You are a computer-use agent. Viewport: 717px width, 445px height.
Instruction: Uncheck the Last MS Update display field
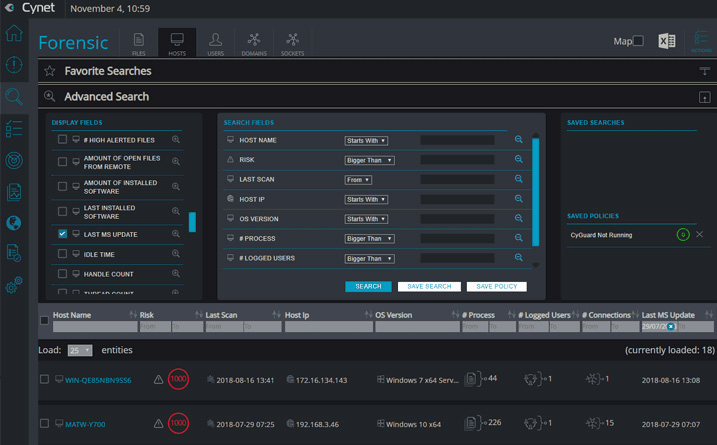63,234
